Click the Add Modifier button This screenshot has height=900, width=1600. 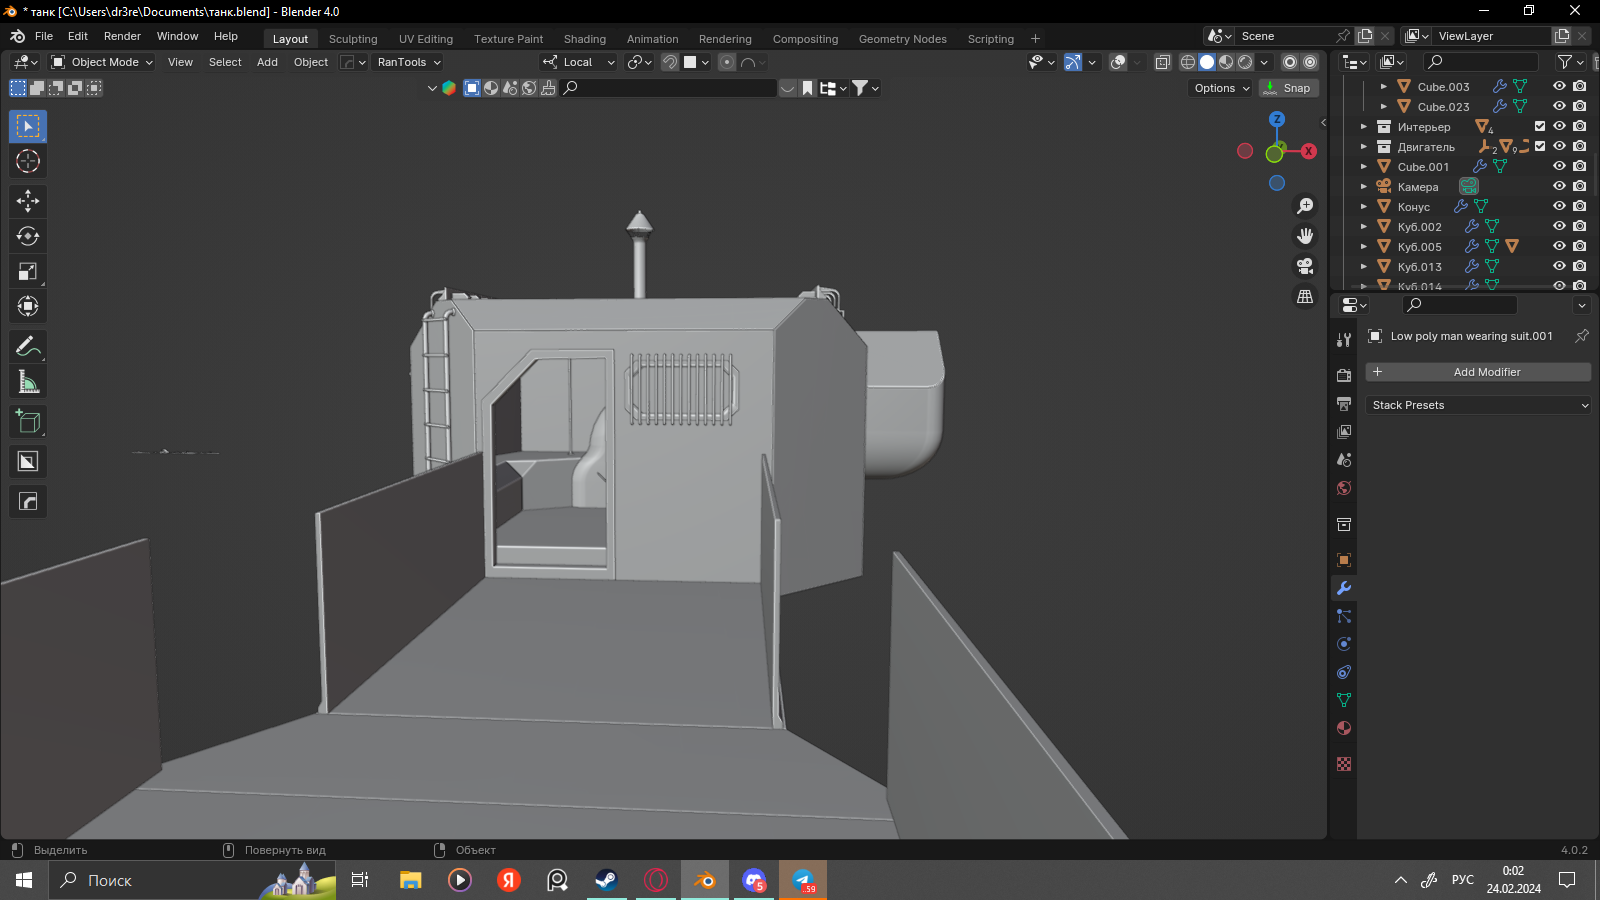pos(1478,372)
